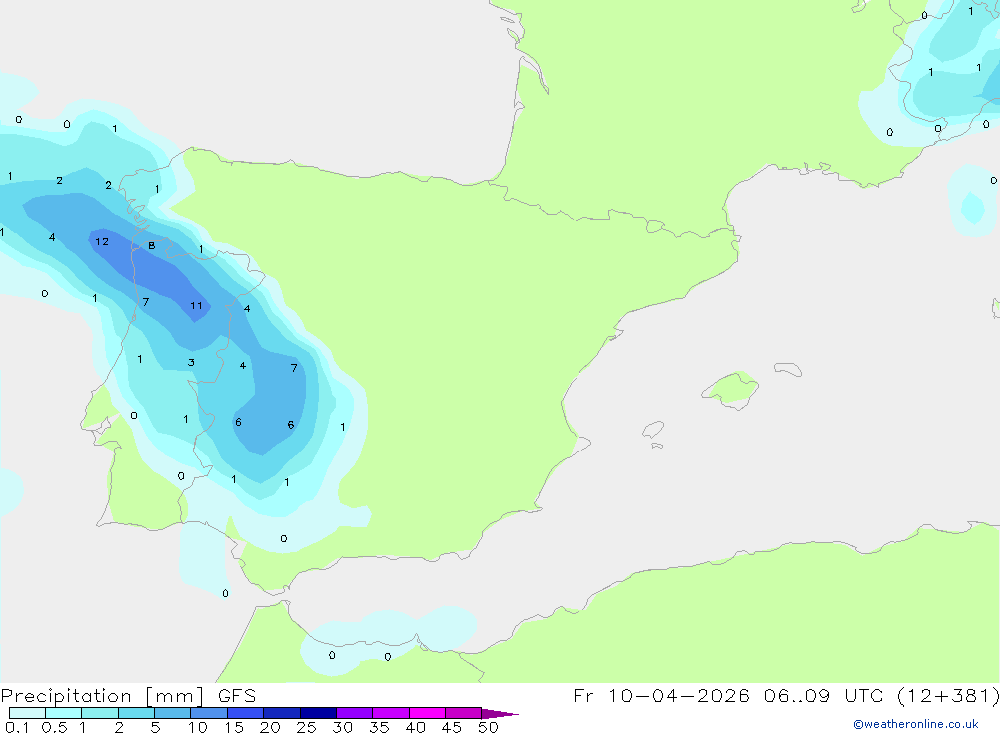Click Mallorca island on the map
Screen dimensions: 1000x733
pyautogui.click(x=731, y=389)
